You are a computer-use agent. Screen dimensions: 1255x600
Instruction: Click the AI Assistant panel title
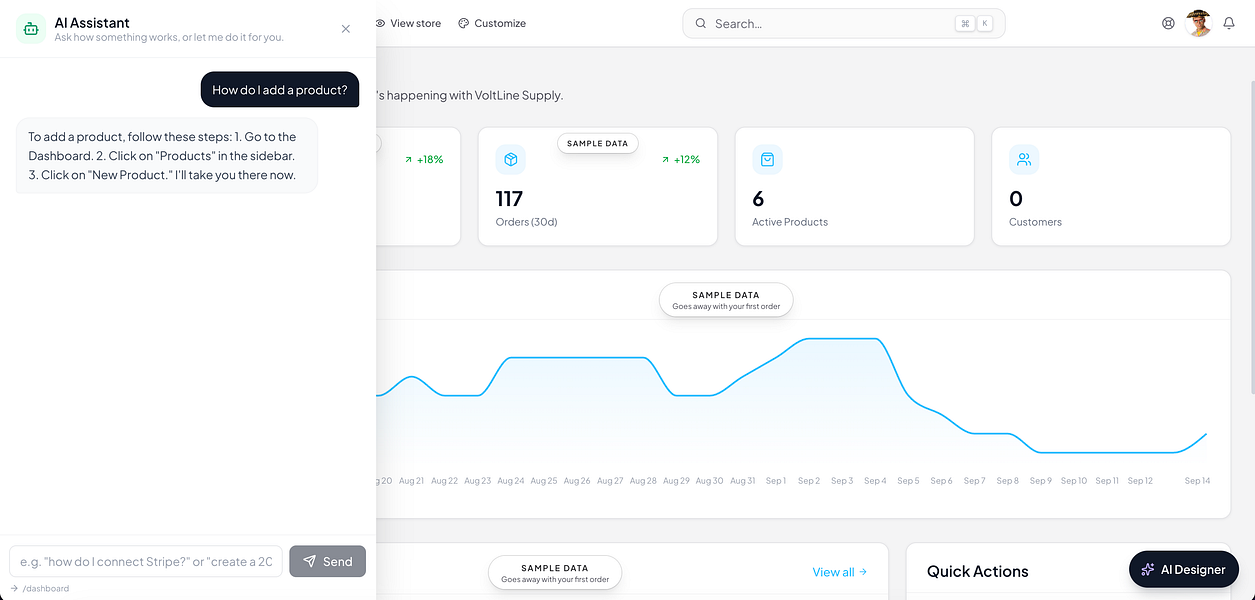(x=92, y=22)
